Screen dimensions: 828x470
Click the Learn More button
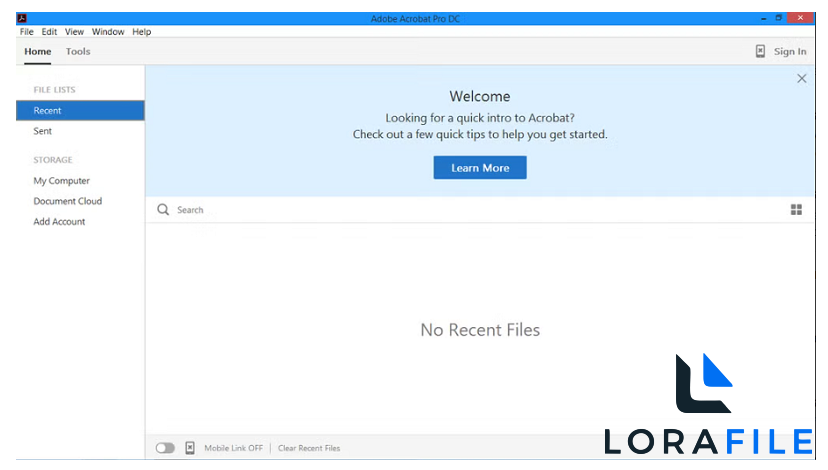[x=480, y=167]
